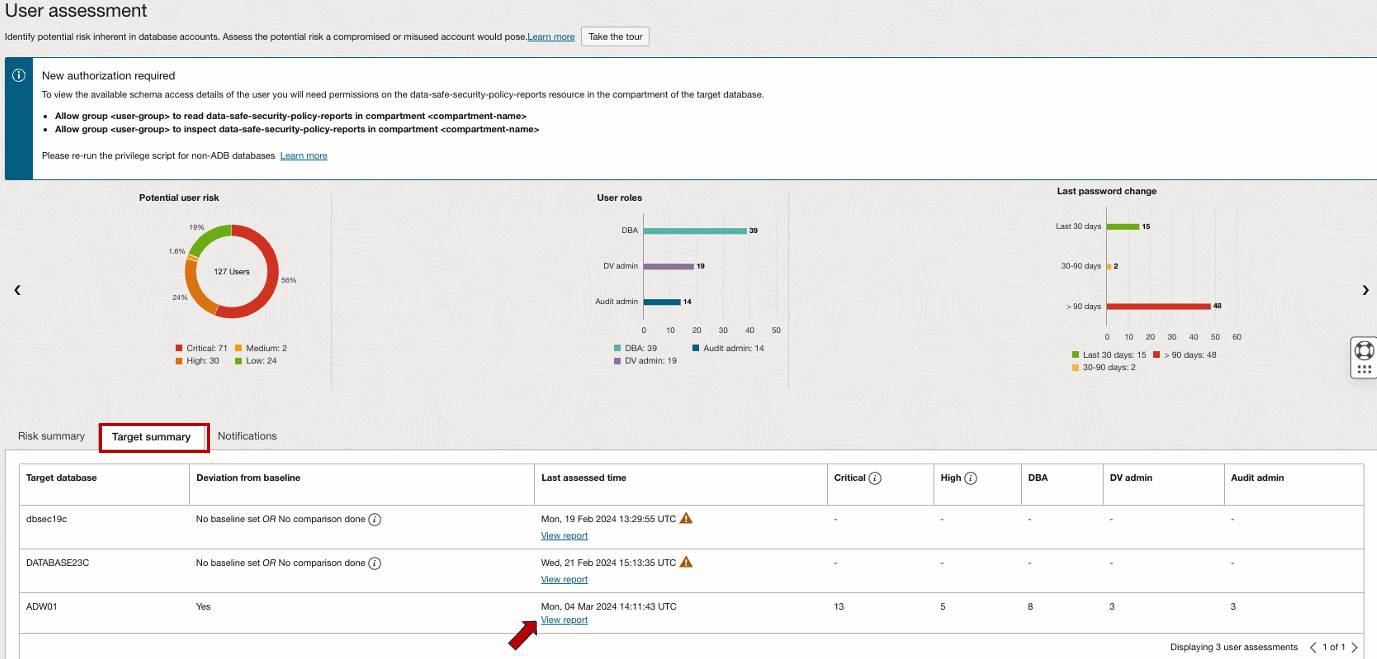The width and height of the screenshot is (1377, 659).
Task: Click the DBA bar in User roles chart
Action: tap(695, 230)
